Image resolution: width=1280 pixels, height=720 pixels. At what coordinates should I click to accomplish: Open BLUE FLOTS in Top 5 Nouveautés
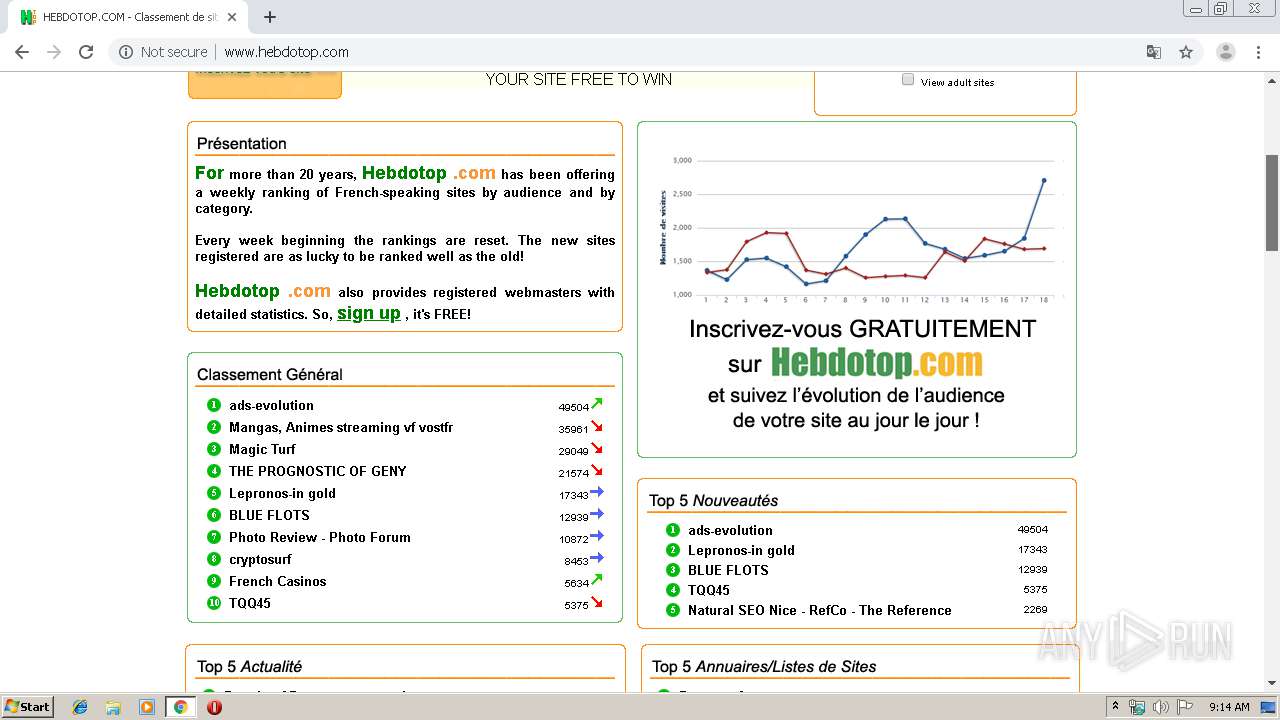(728, 570)
